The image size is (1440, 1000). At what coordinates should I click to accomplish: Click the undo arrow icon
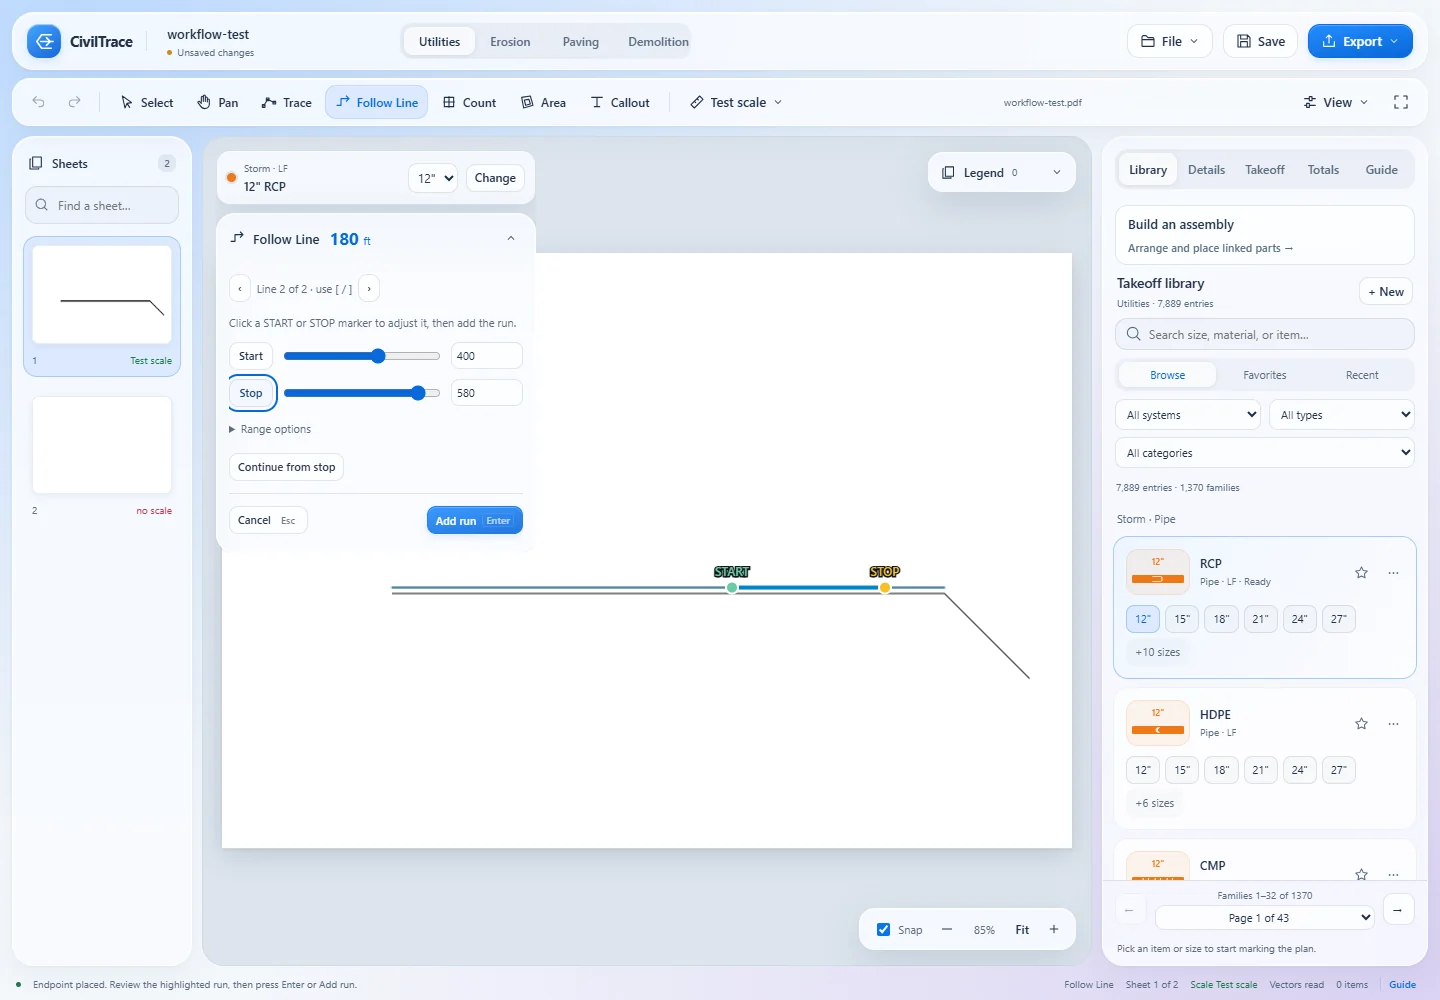(38, 102)
